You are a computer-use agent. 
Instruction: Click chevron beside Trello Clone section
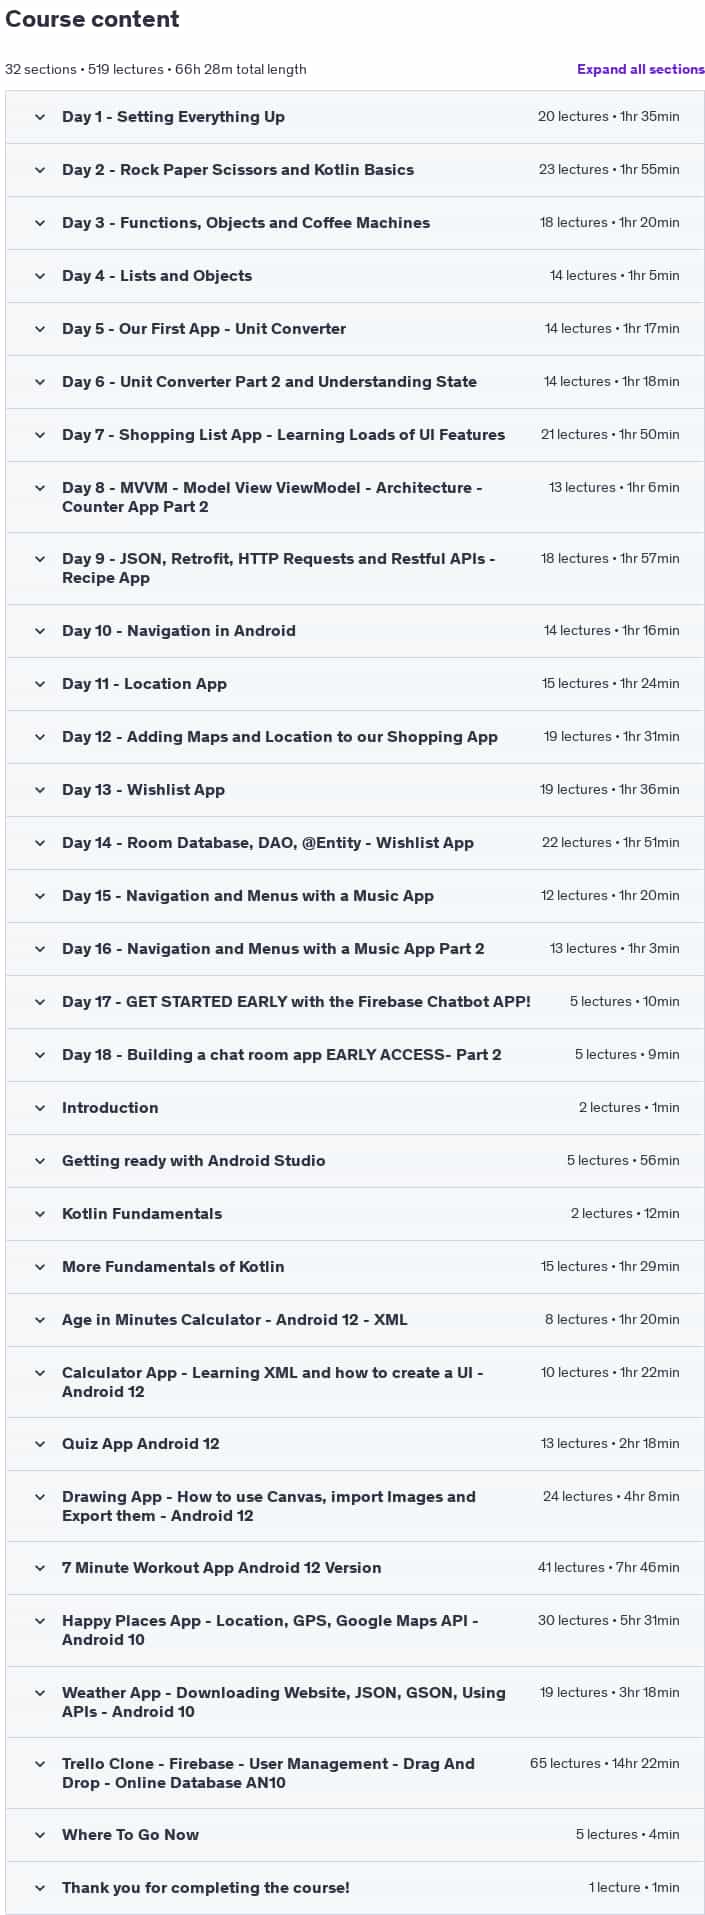[40, 1764]
